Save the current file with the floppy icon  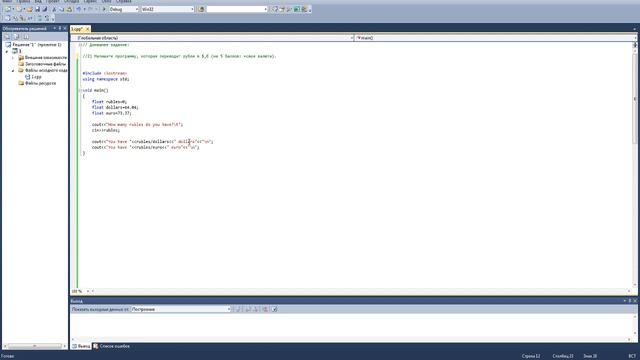tap(37, 9)
